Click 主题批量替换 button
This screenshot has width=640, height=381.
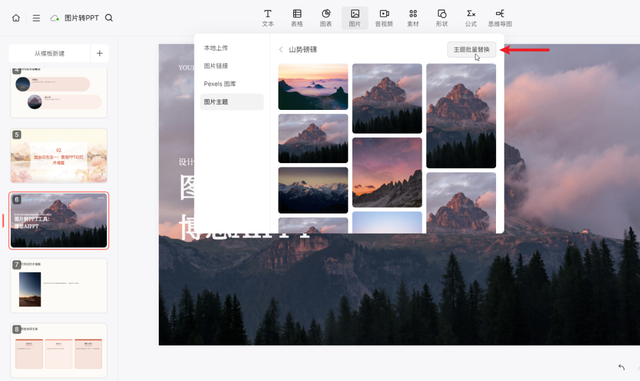point(471,49)
